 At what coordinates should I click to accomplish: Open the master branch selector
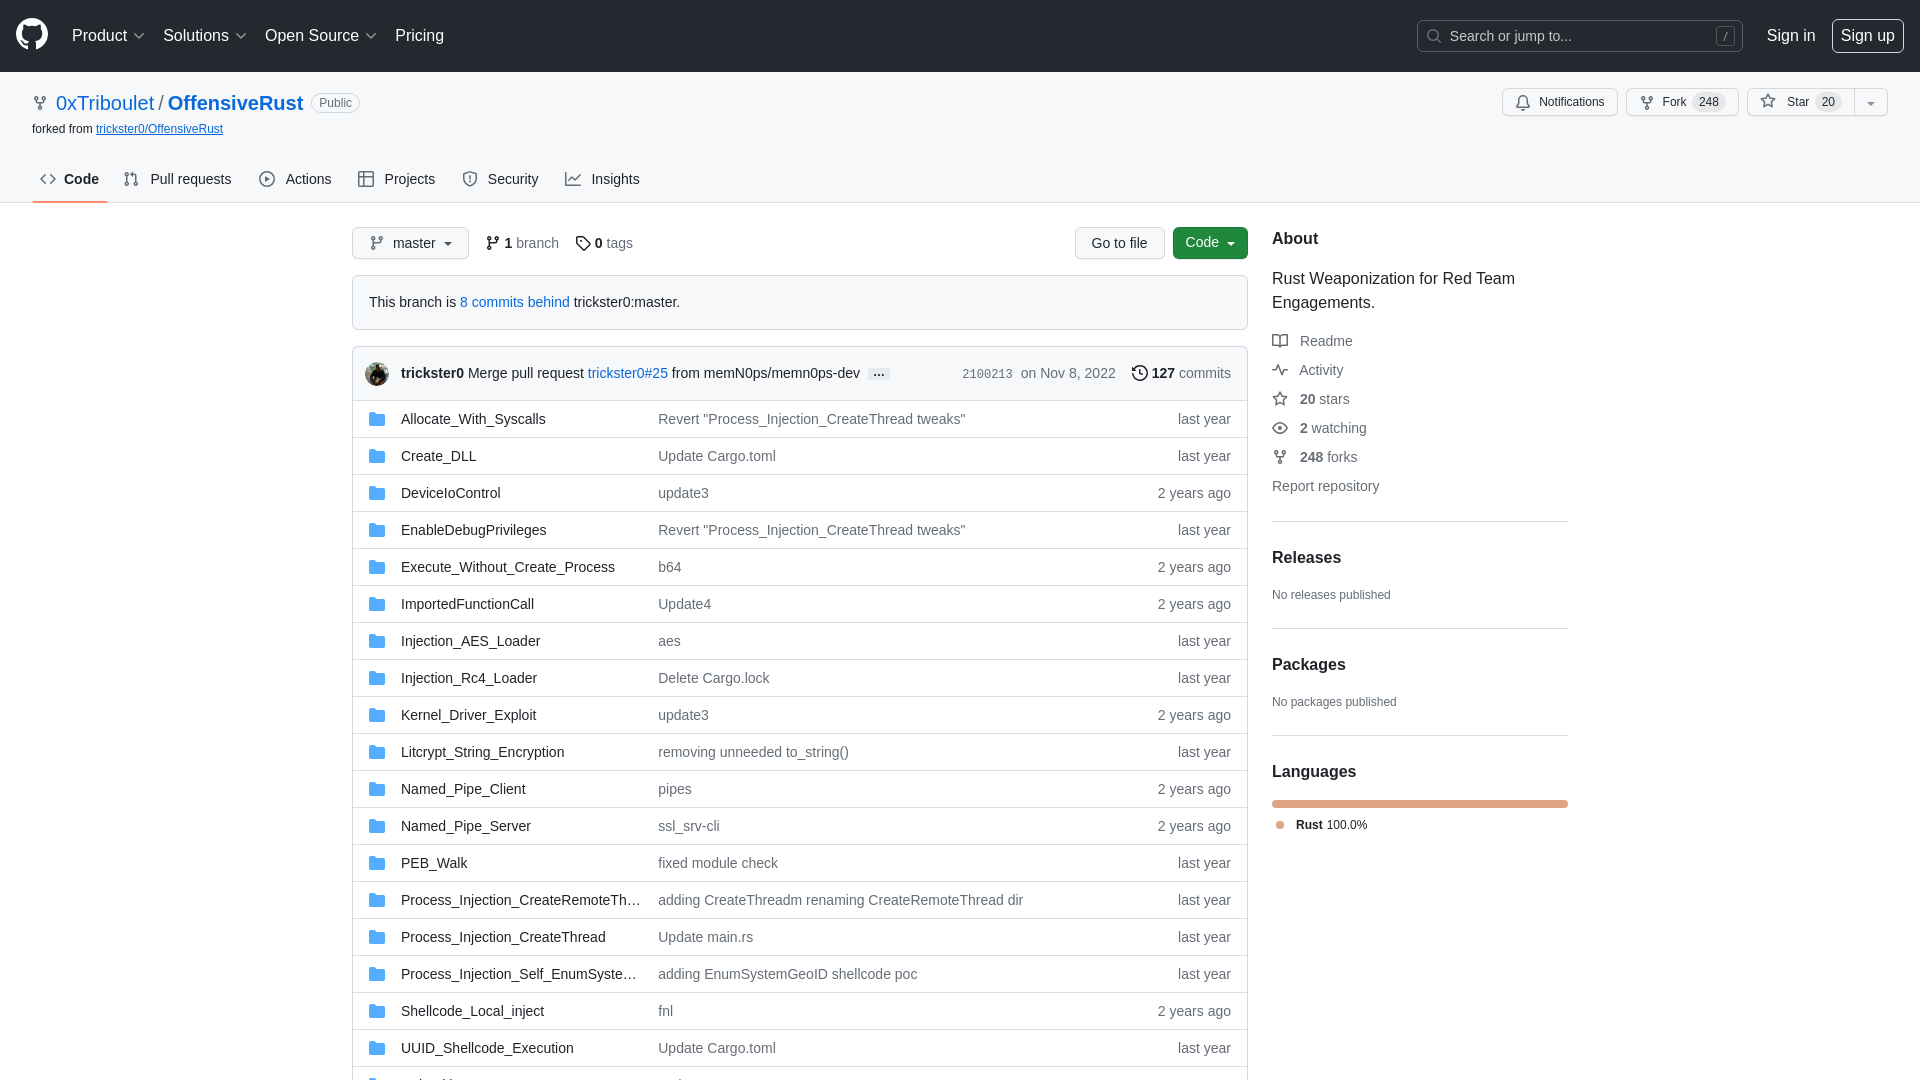coord(410,243)
